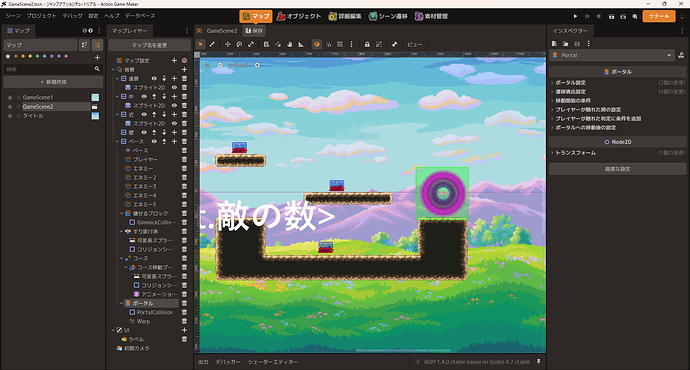Open the プロジェクト menu
The width and height of the screenshot is (690, 370).
click(41, 16)
